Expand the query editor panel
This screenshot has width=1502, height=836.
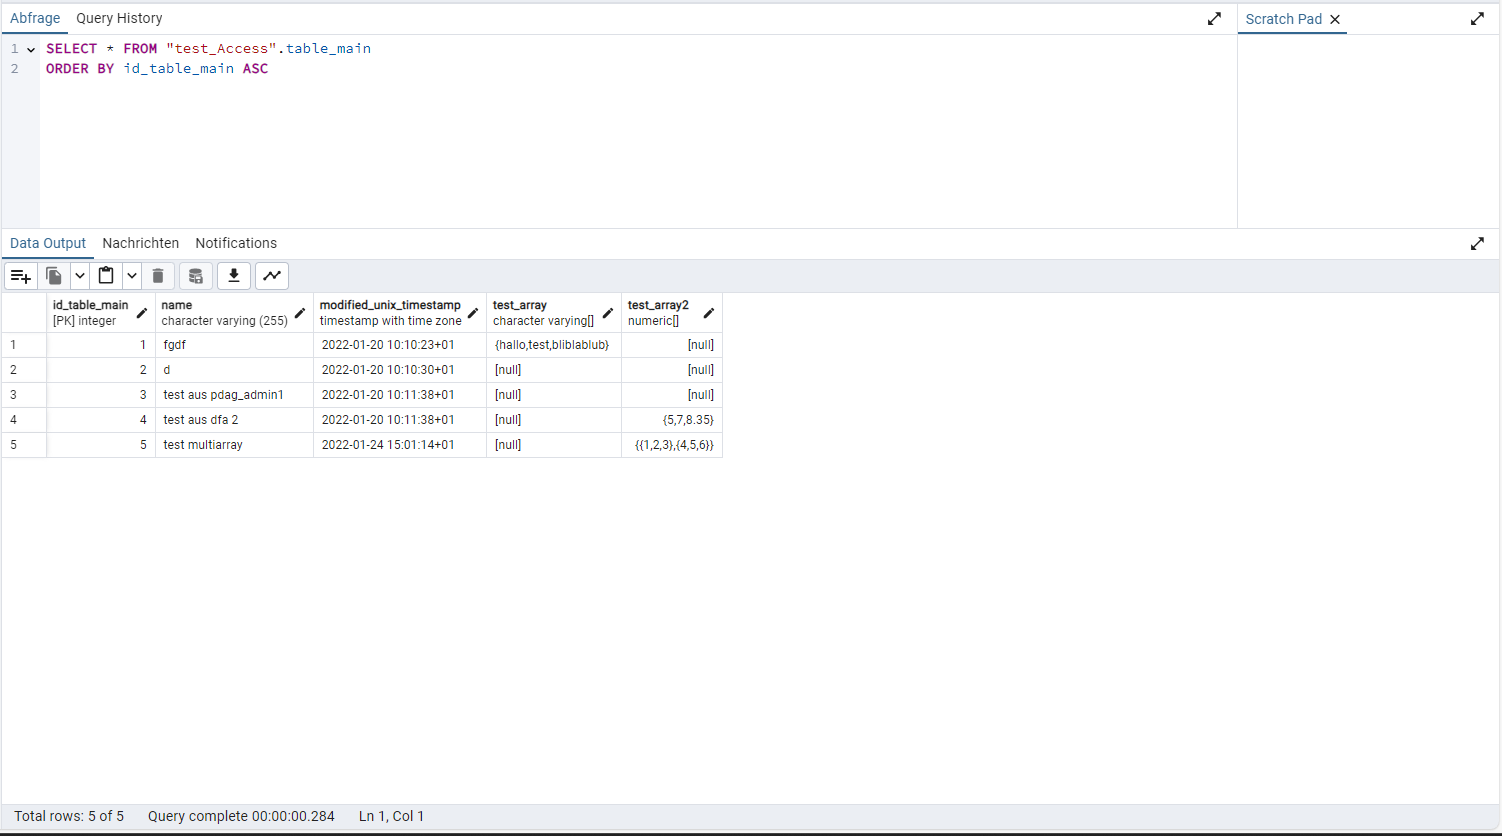(1214, 19)
